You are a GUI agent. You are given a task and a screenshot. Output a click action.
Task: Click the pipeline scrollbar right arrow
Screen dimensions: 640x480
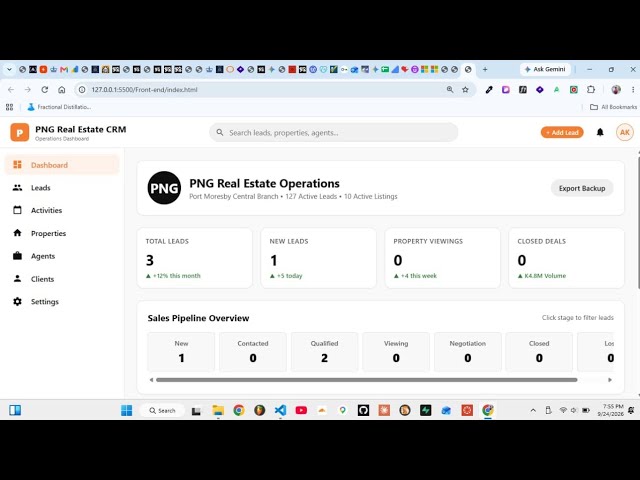pyautogui.click(x=610, y=380)
